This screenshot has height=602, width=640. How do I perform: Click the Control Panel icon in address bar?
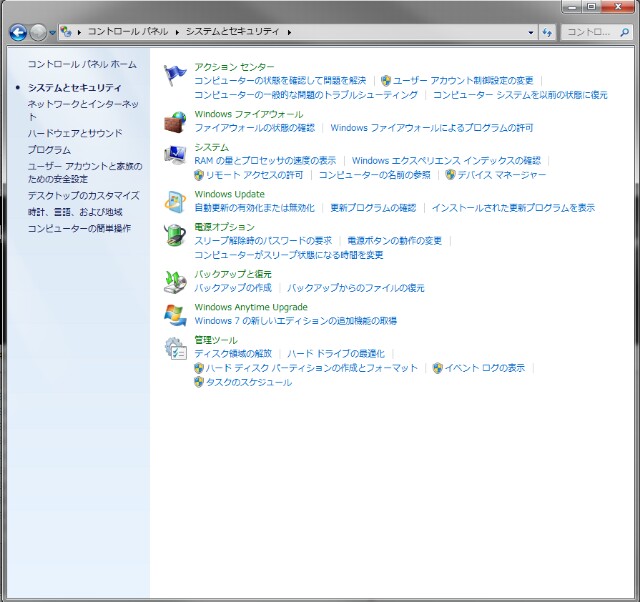click(x=66, y=31)
